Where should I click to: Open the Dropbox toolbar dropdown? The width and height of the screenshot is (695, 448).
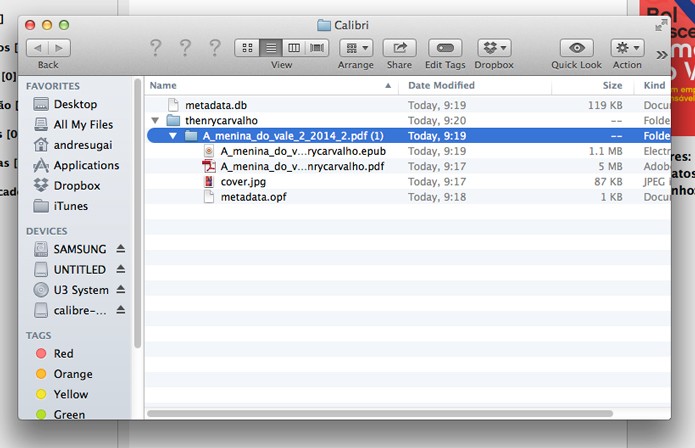pos(494,48)
